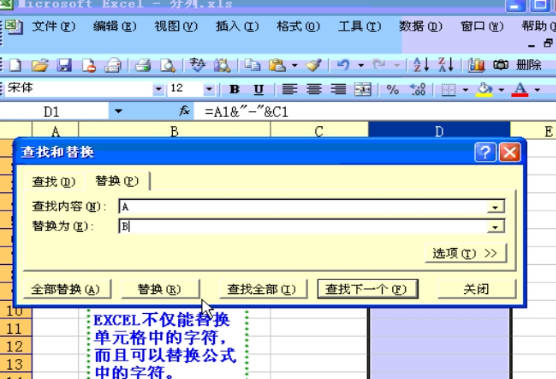This screenshot has height=379, width=556.
Task: Open the Undo history dropdown arrow
Action: tap(361, 66)
